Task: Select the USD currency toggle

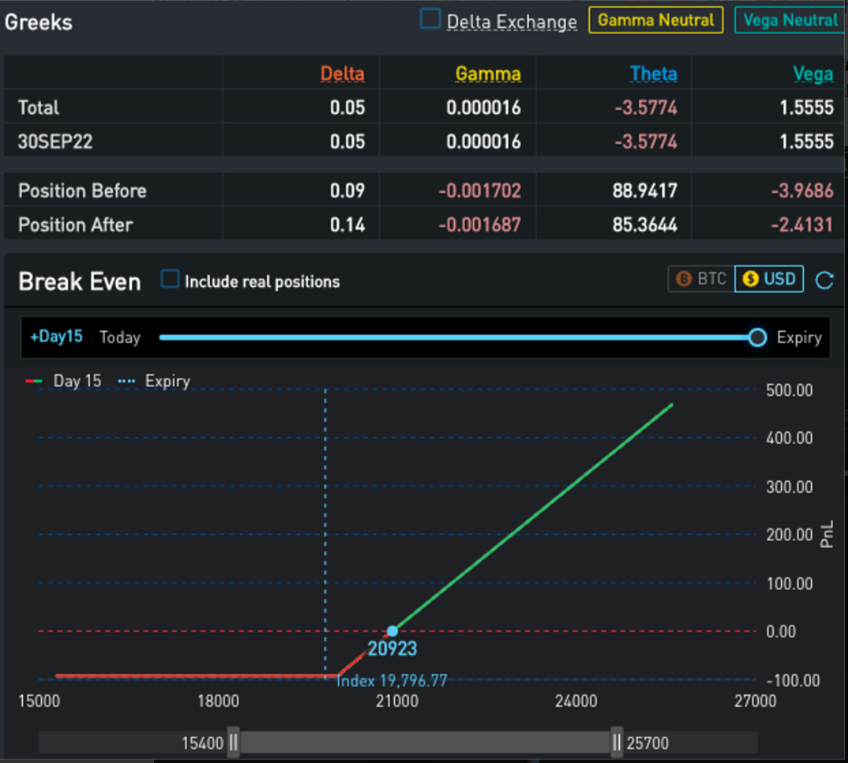Action: (769, 279)
